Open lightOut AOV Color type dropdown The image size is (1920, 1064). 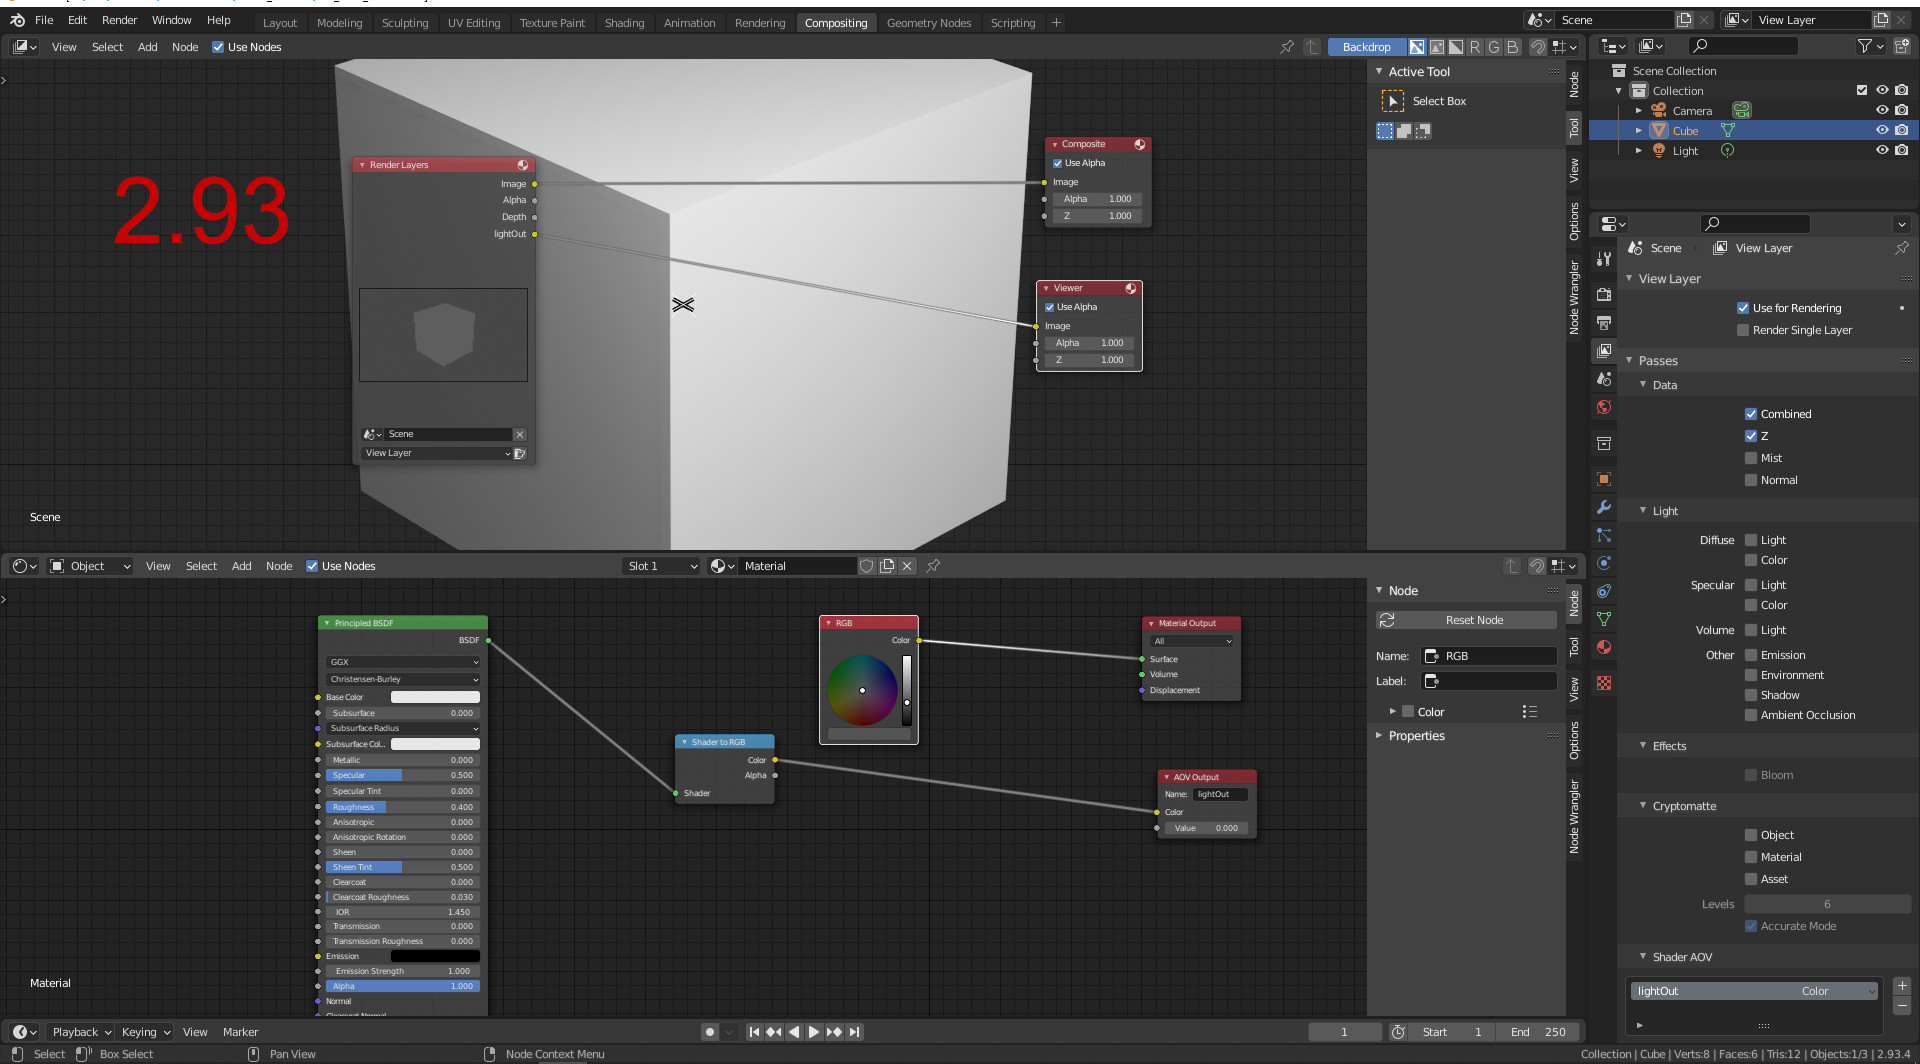pyautogui.click(x=1838, y=991)
